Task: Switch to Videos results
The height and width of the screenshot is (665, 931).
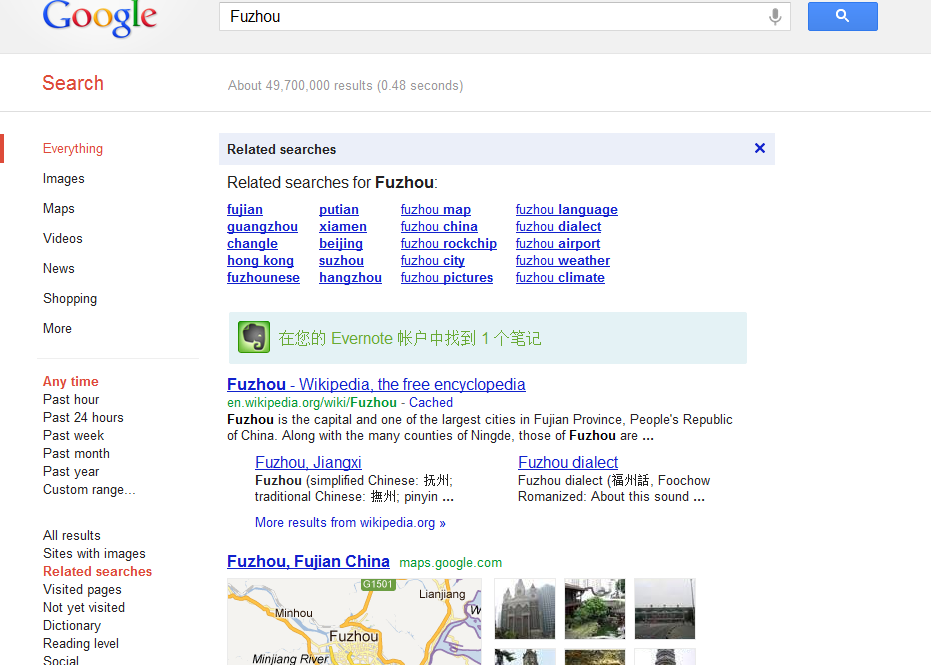Action: point(62,239)
